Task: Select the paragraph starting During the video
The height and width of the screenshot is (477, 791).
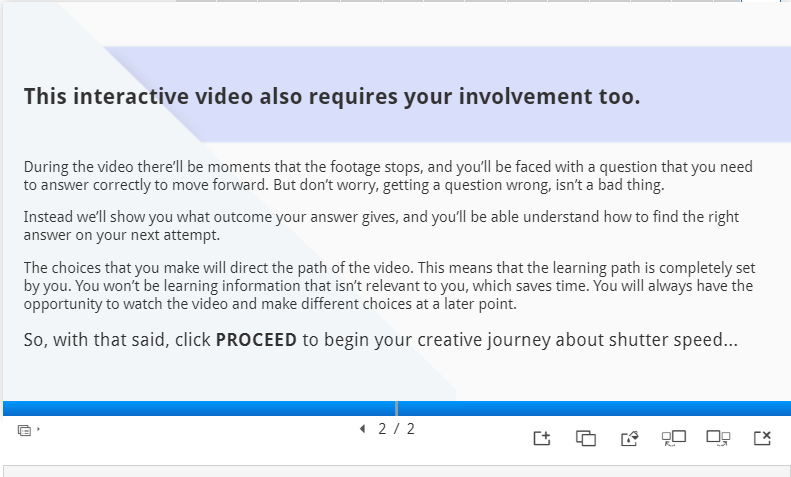Action: tap(388, 175)
